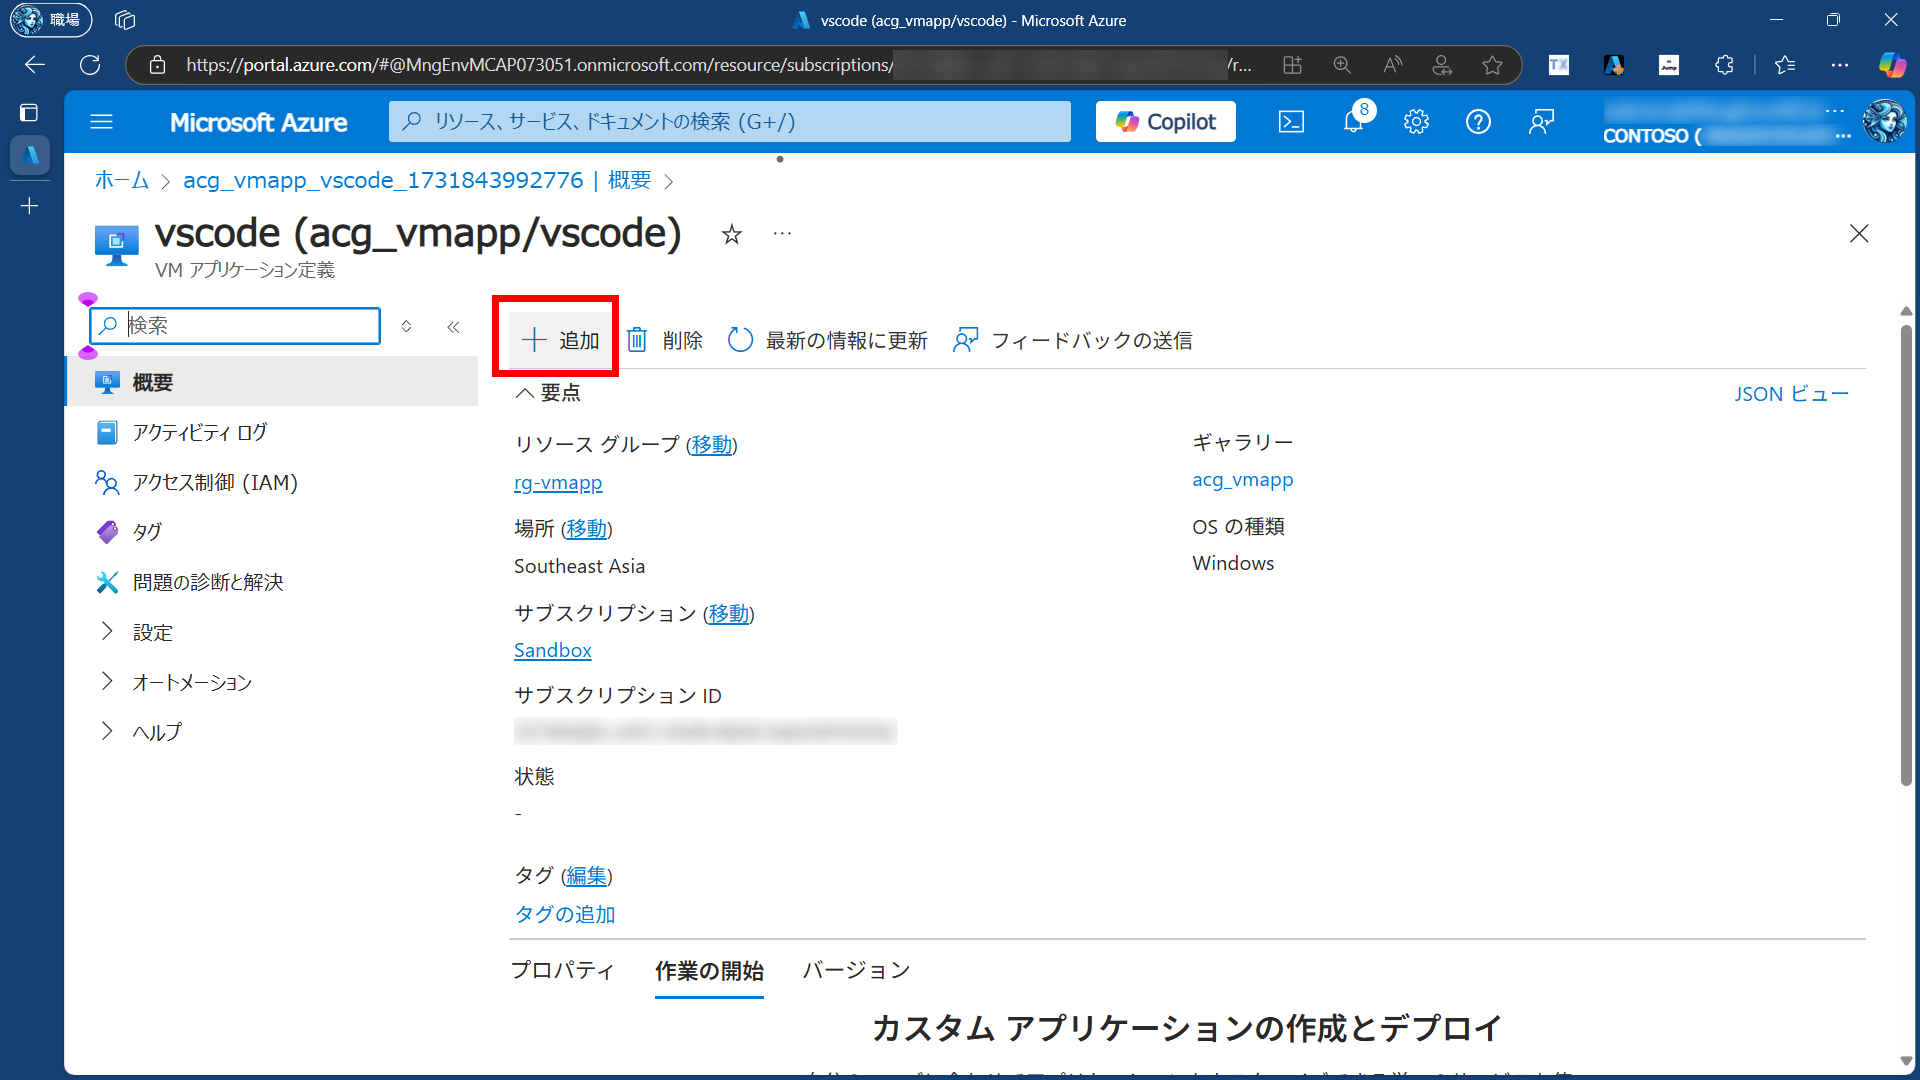Open browser read-aloud icon
This screenshot has width=1920, height=1080.
1392,65
